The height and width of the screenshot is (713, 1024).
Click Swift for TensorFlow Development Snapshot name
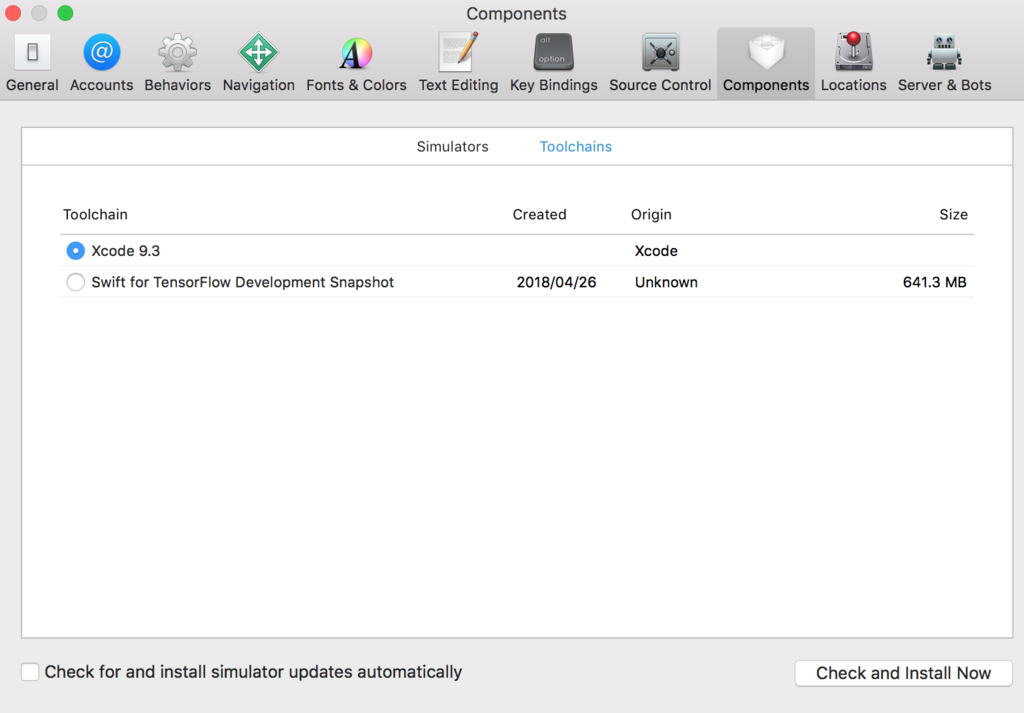(x=242, y=282)
